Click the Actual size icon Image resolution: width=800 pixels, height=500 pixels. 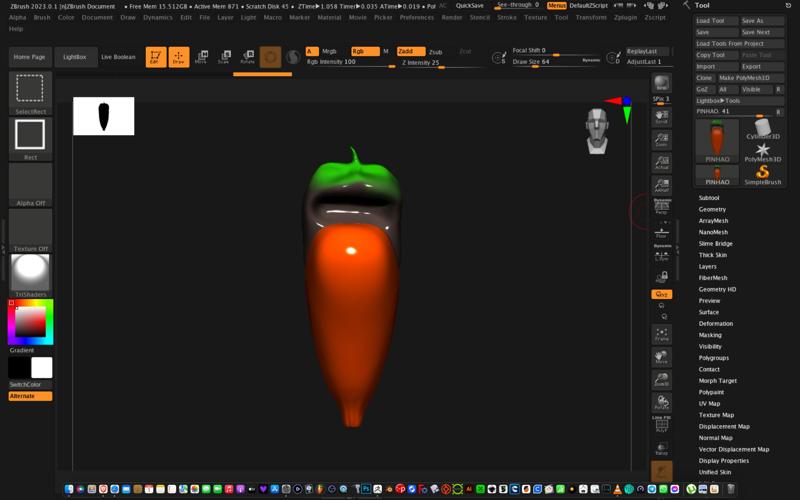tap(661, 162)
